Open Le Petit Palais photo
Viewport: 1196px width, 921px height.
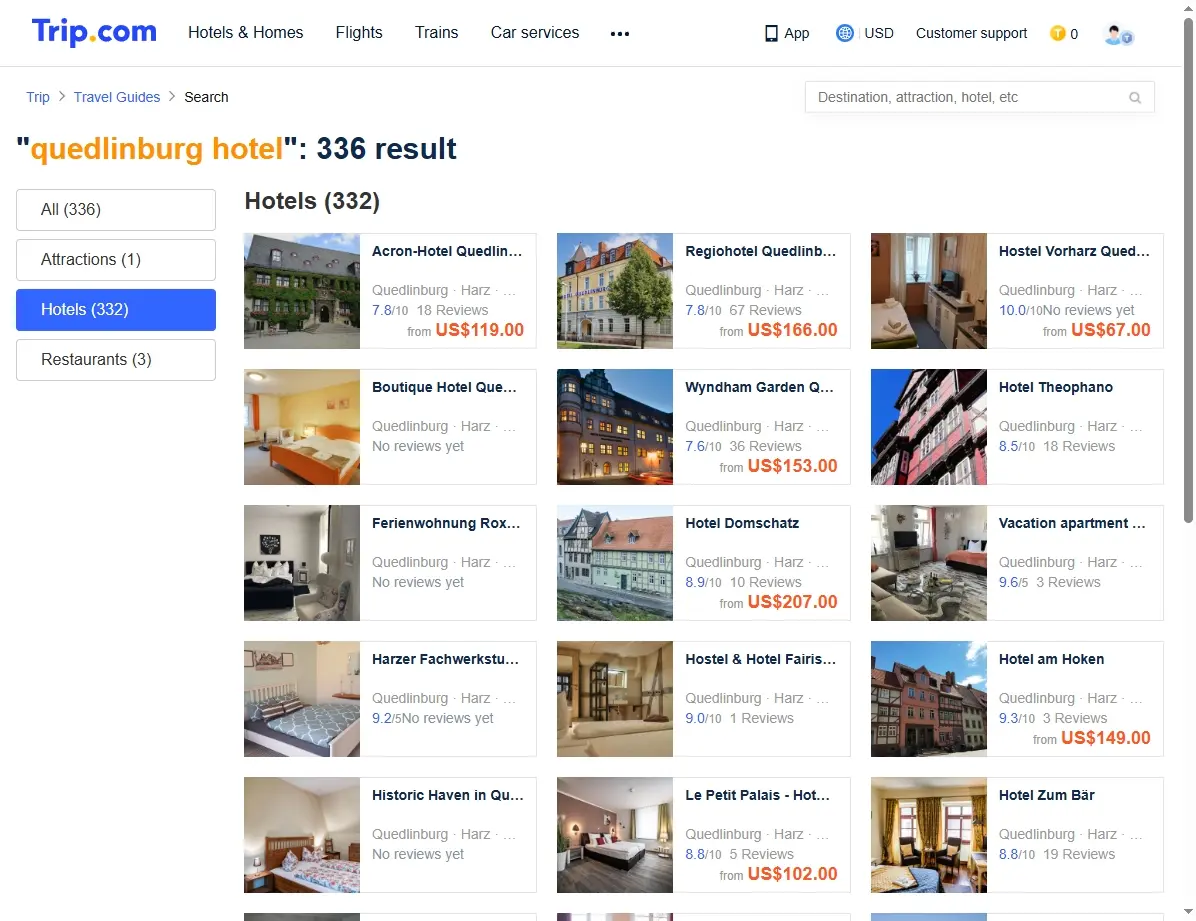pos(615,835)
